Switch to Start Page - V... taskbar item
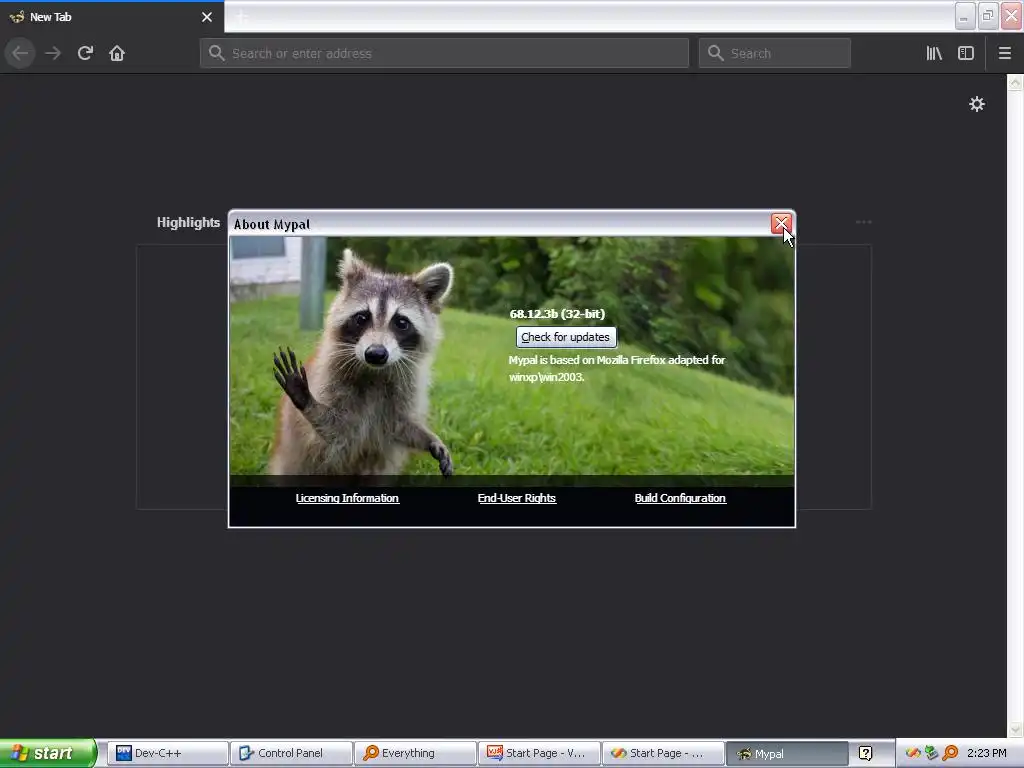 pyautogui.click(x=539, y=753)
